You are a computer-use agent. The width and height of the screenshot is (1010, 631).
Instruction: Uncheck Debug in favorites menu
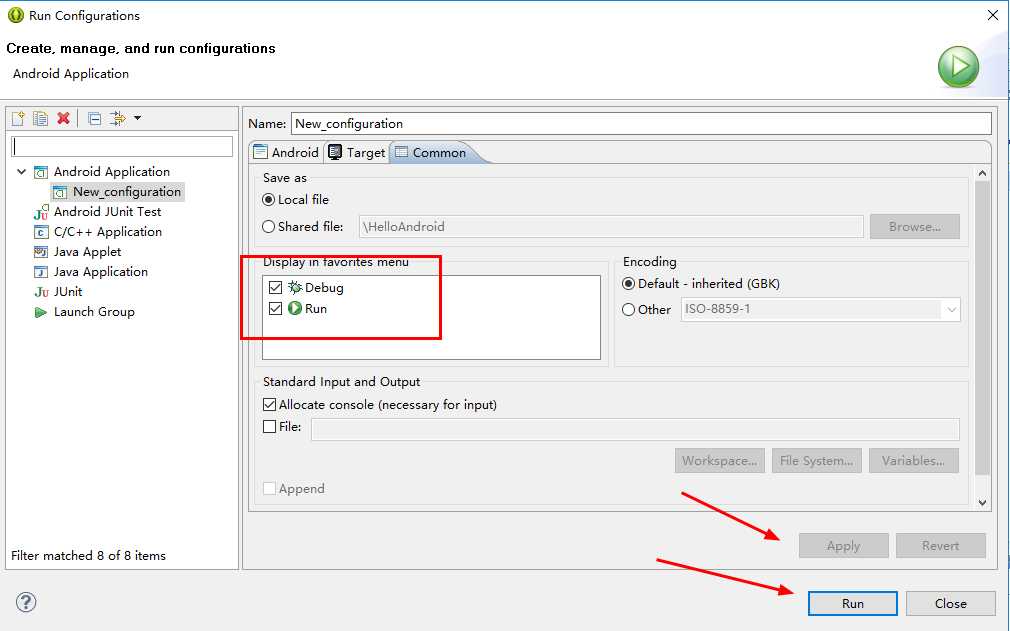click(x=276, y=288)
